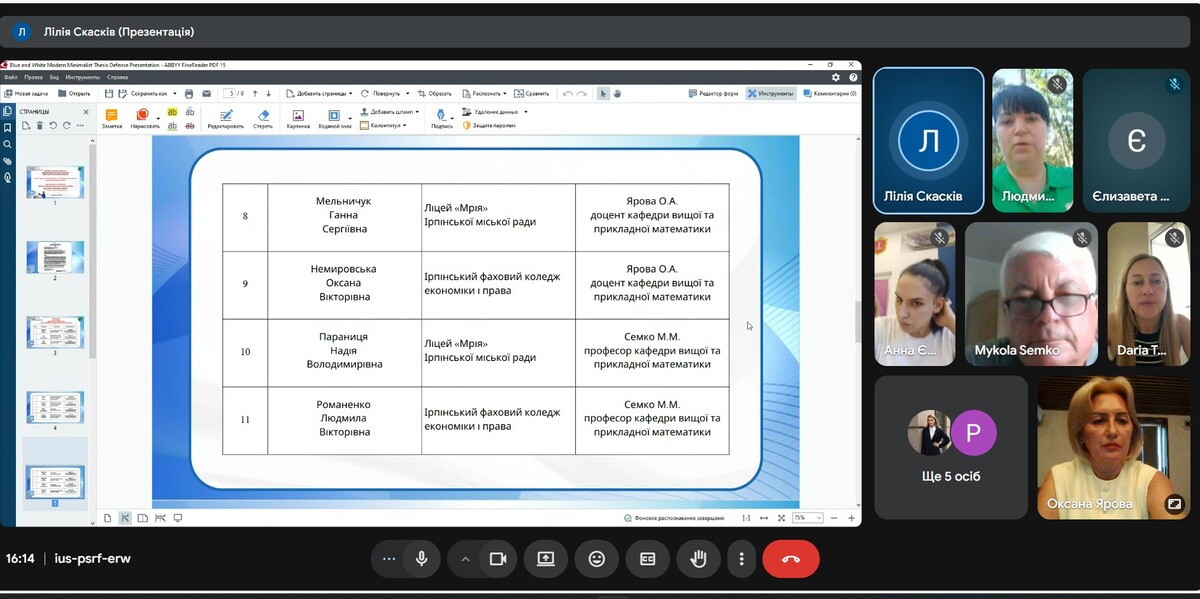Send a reaction with the emoji button
Screen dimensions: 1200x599
pyautogui.click(x=597, y=559)
